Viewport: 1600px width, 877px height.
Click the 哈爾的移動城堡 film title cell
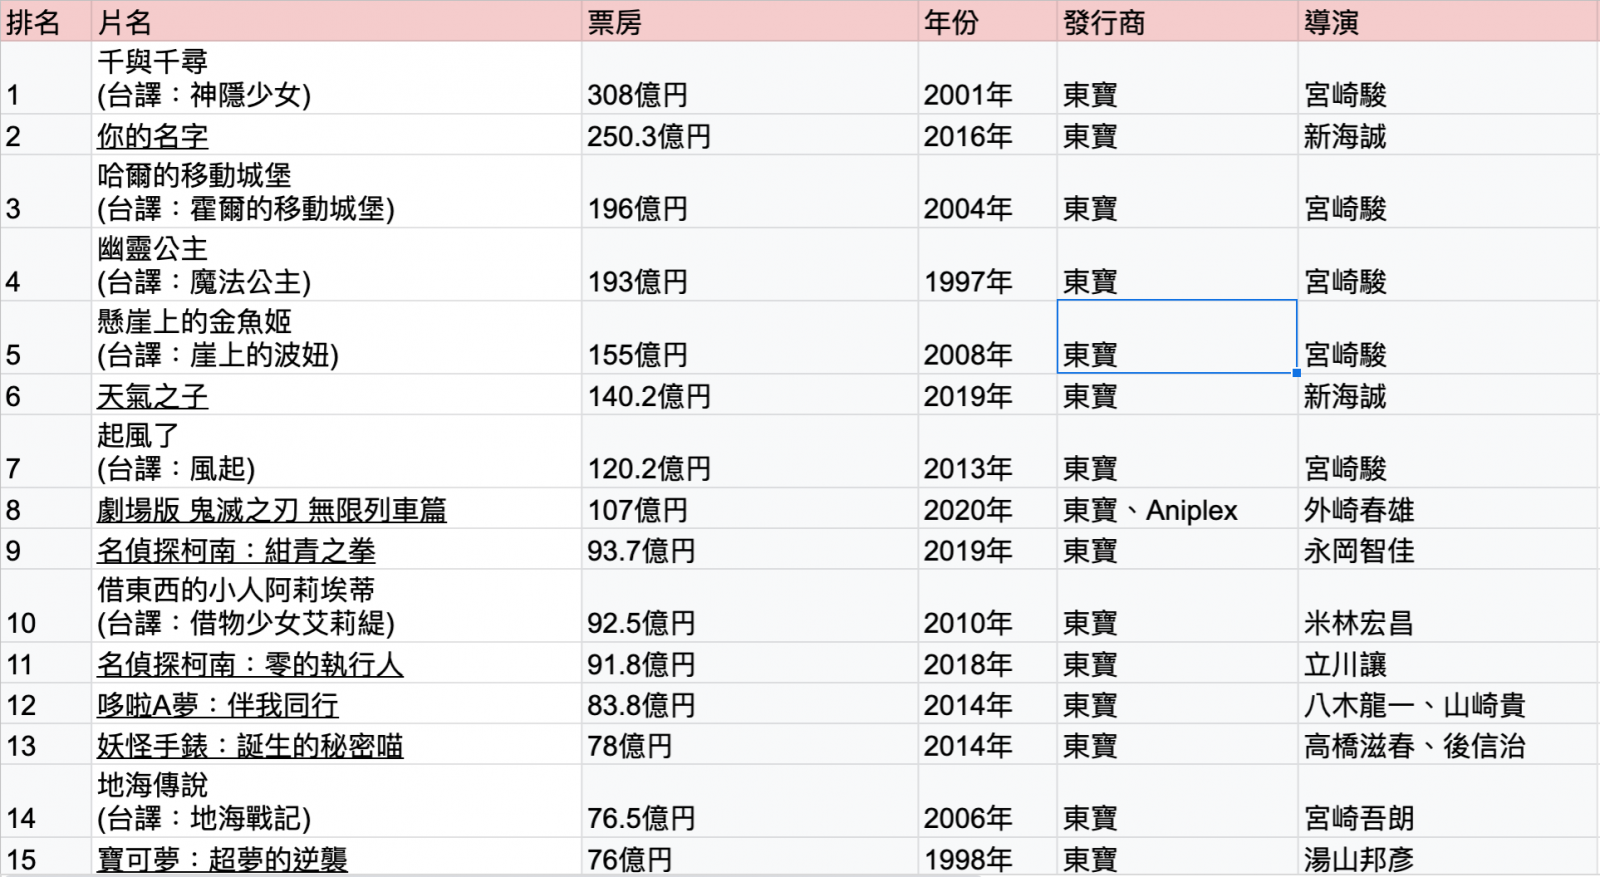(x=337, y=192)
